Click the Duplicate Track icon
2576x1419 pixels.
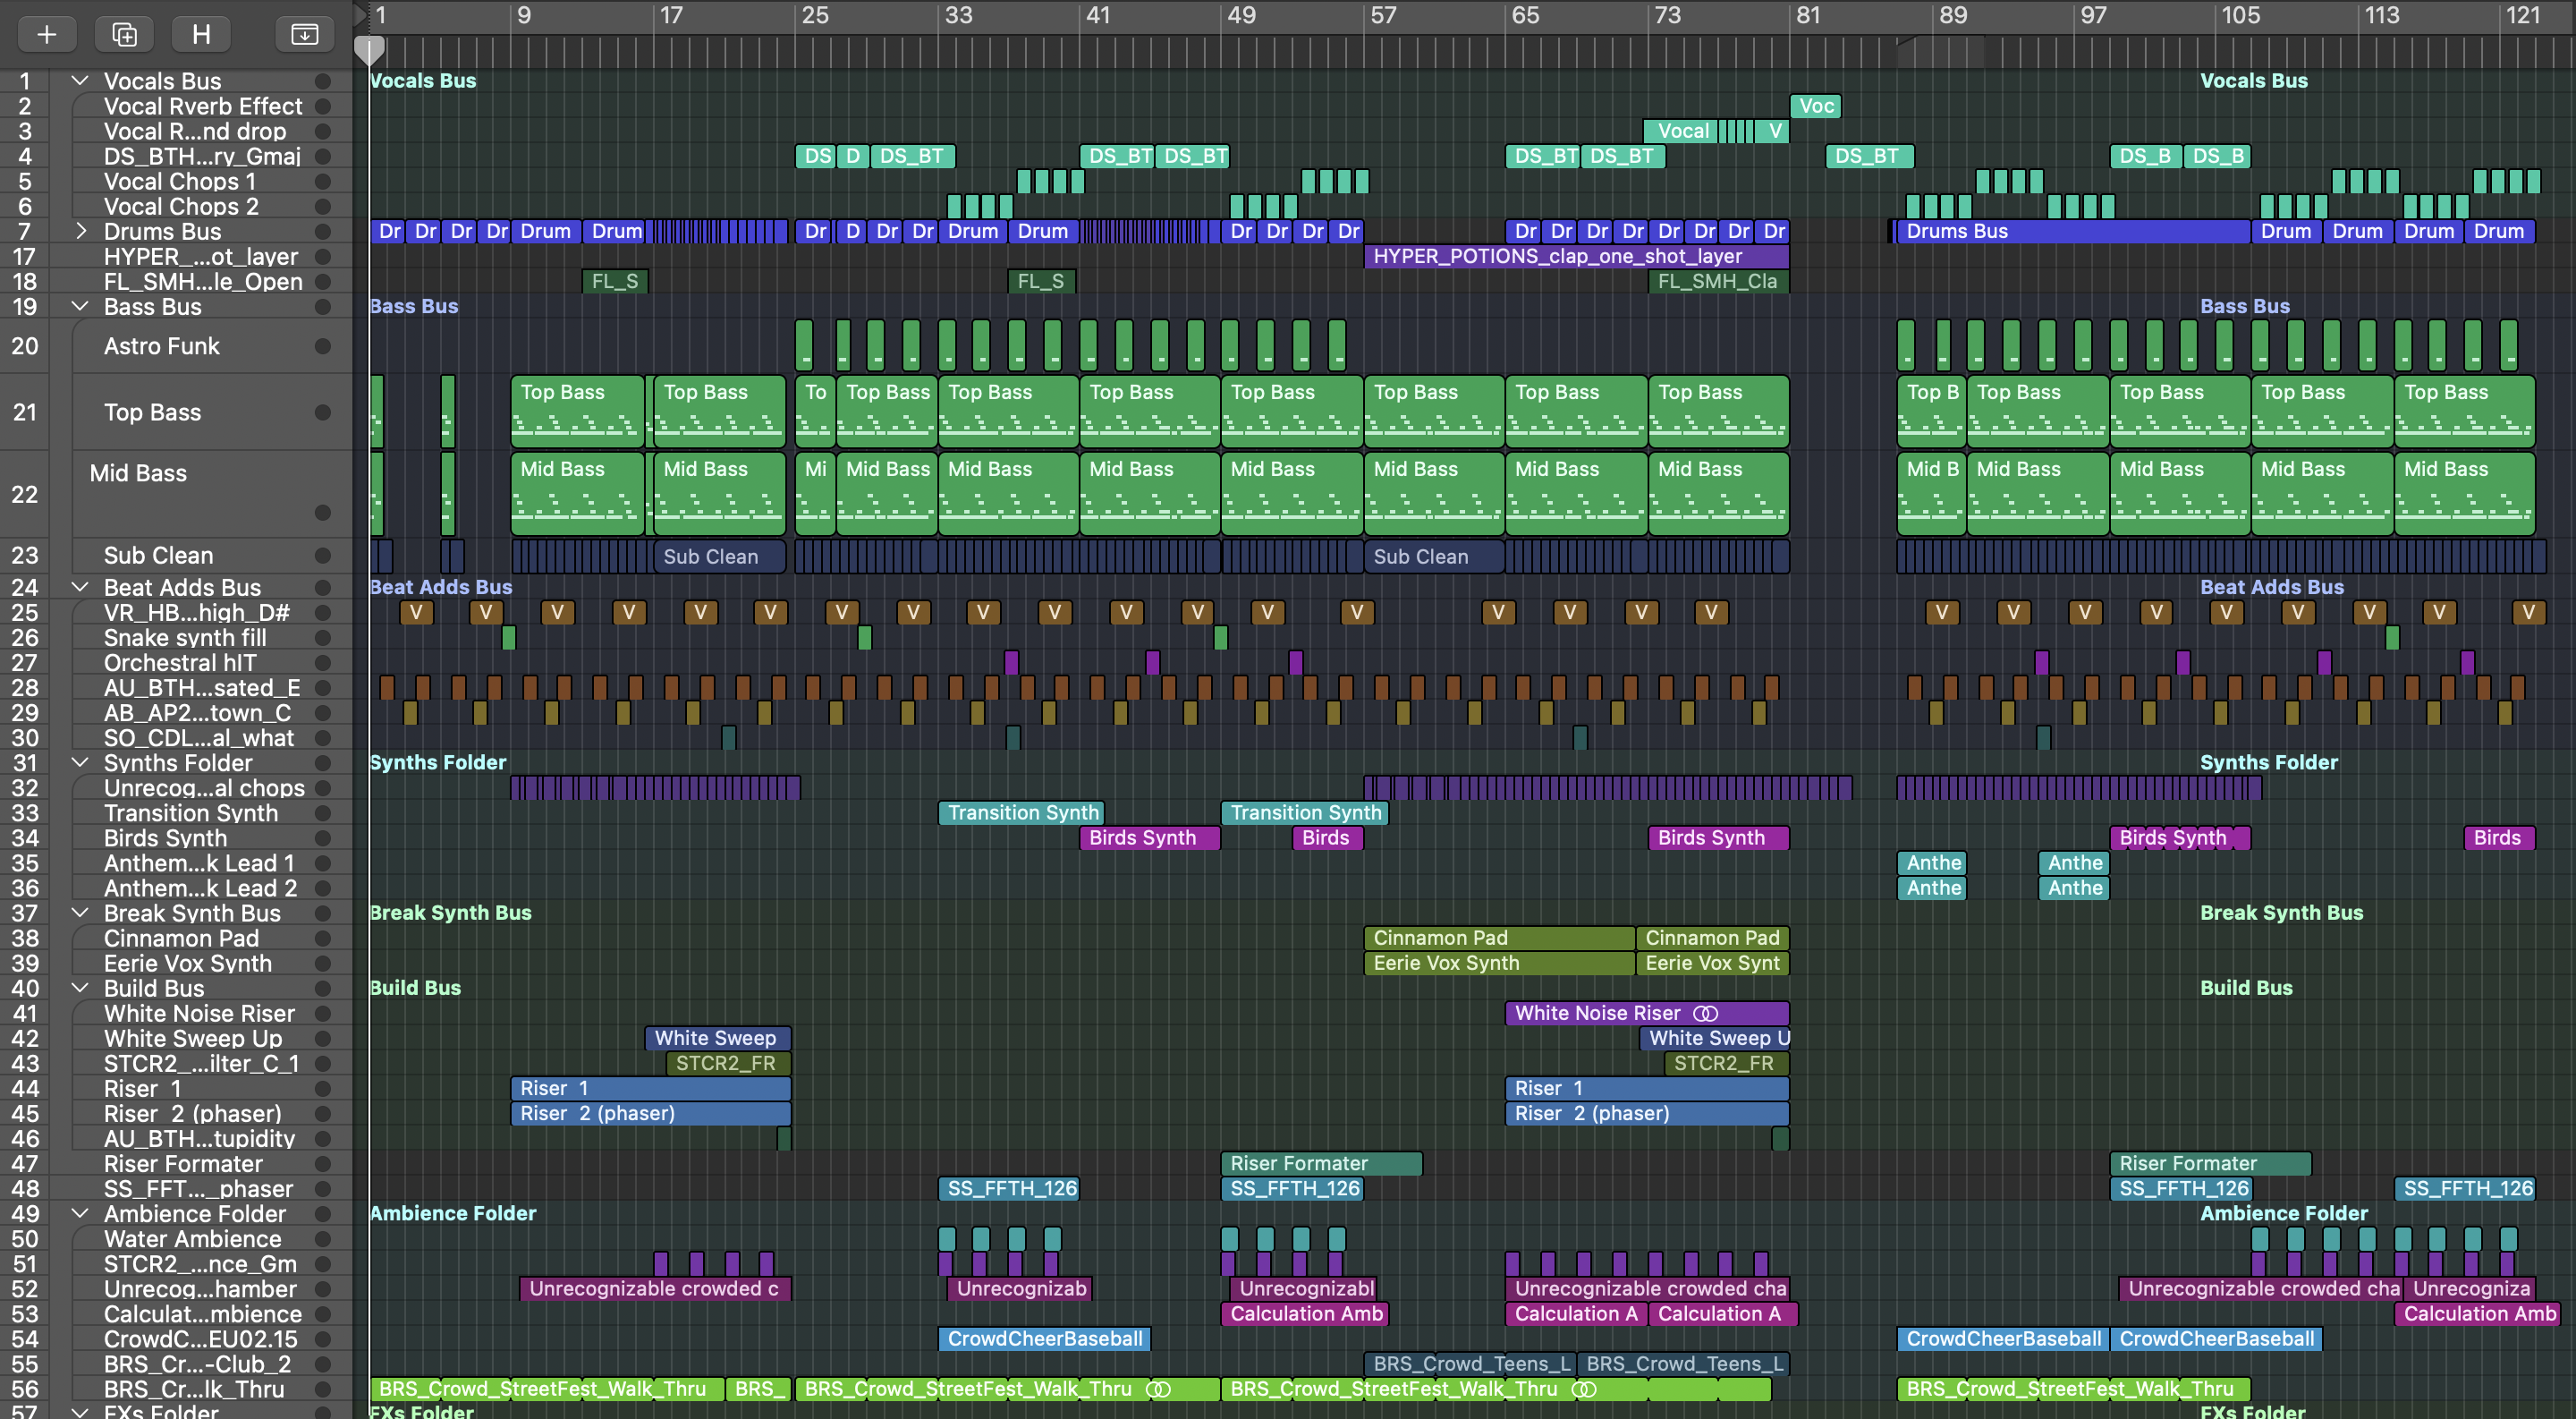point(124,34)
